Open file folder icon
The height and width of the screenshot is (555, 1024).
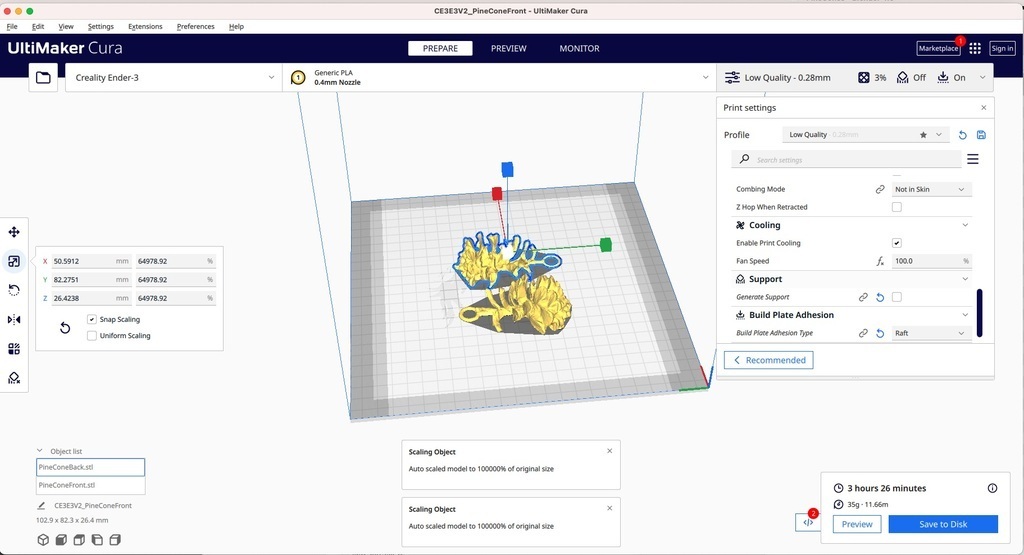pos(43,78)
